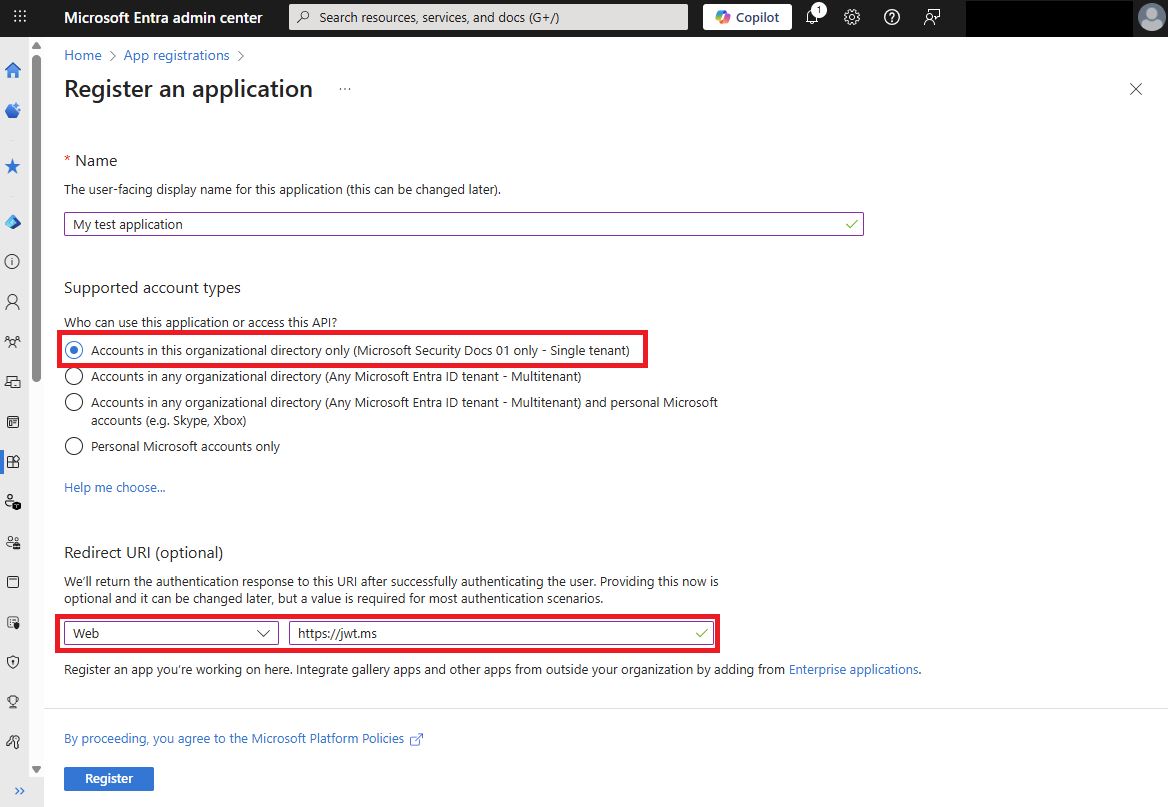Click the sidebar scroll up arrow
The image size is (1168, 807).
(x=36, y=45)
